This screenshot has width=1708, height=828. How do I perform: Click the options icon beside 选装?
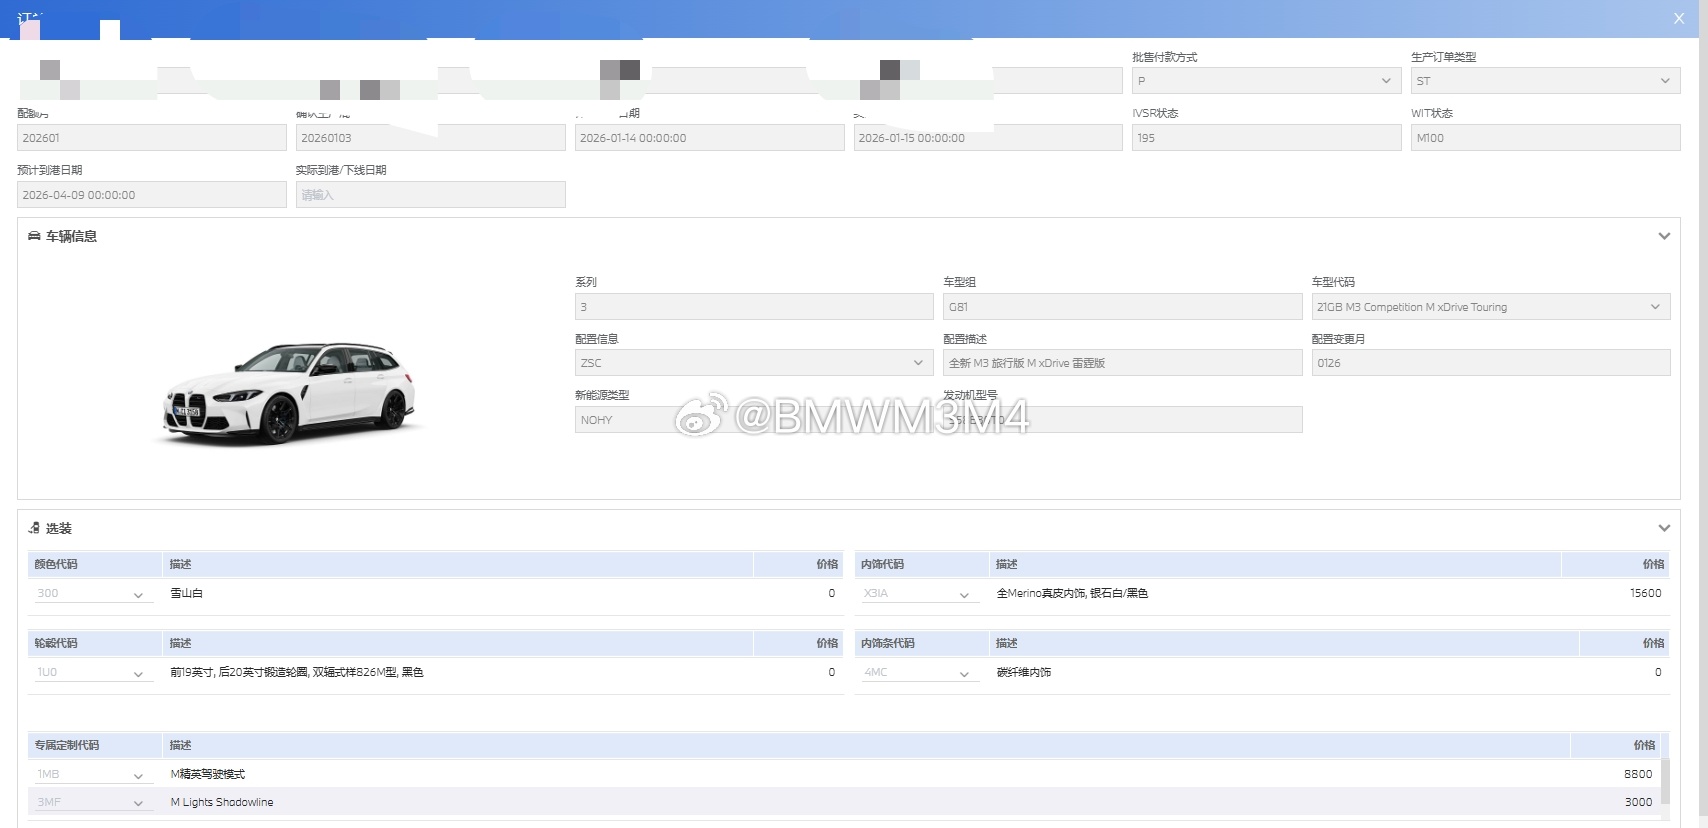coord(34,528)
